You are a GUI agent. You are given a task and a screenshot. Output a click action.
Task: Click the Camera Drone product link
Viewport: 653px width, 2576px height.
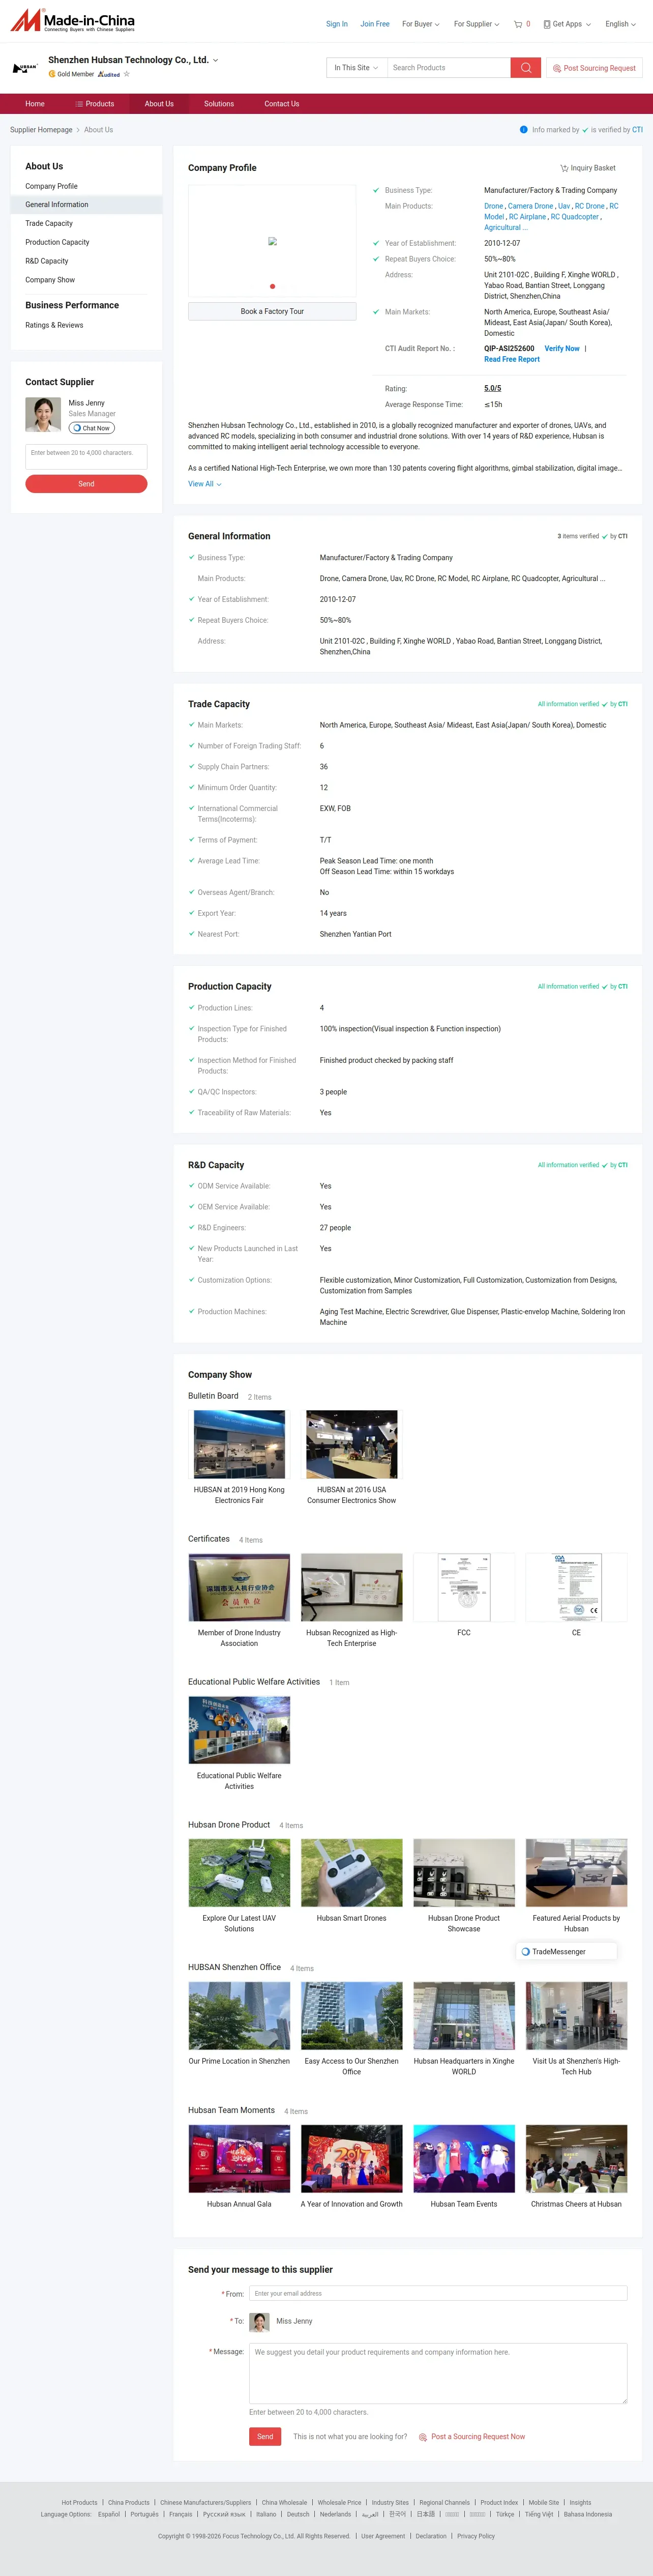[x=530, y=206]
